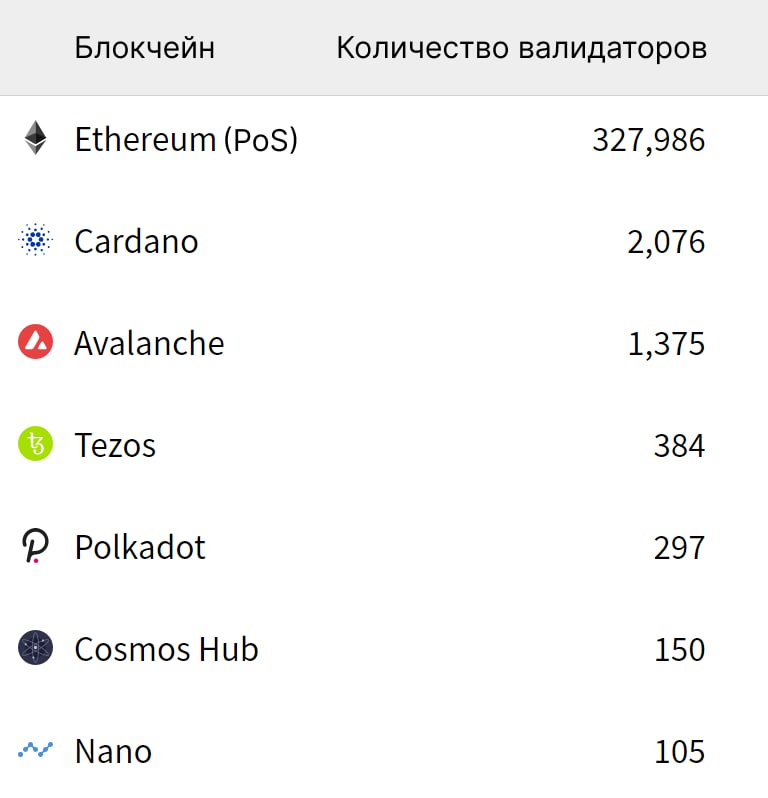Click the Nano zigzag logo icon
768x798 pixels.
(36, 749)
